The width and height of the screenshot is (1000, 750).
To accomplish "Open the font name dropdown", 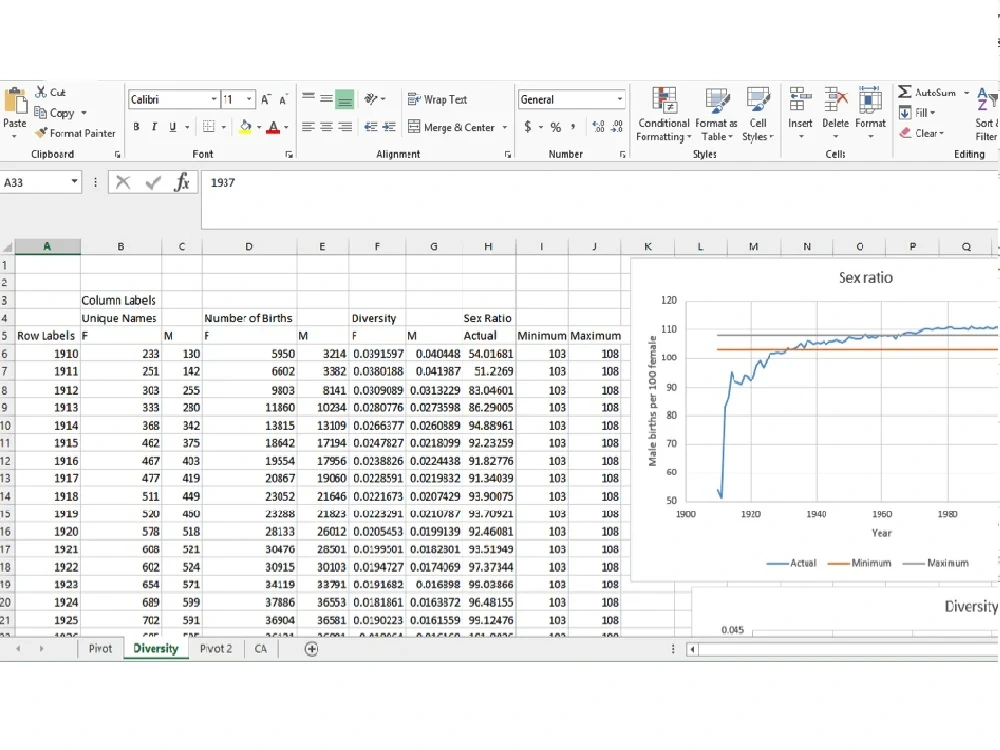I will 213,99.
